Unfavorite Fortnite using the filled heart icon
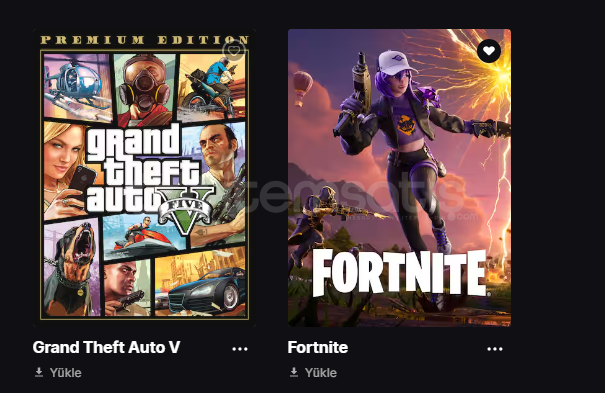The image size is (605, 393). pyautogui.click(x=489, y=51)
